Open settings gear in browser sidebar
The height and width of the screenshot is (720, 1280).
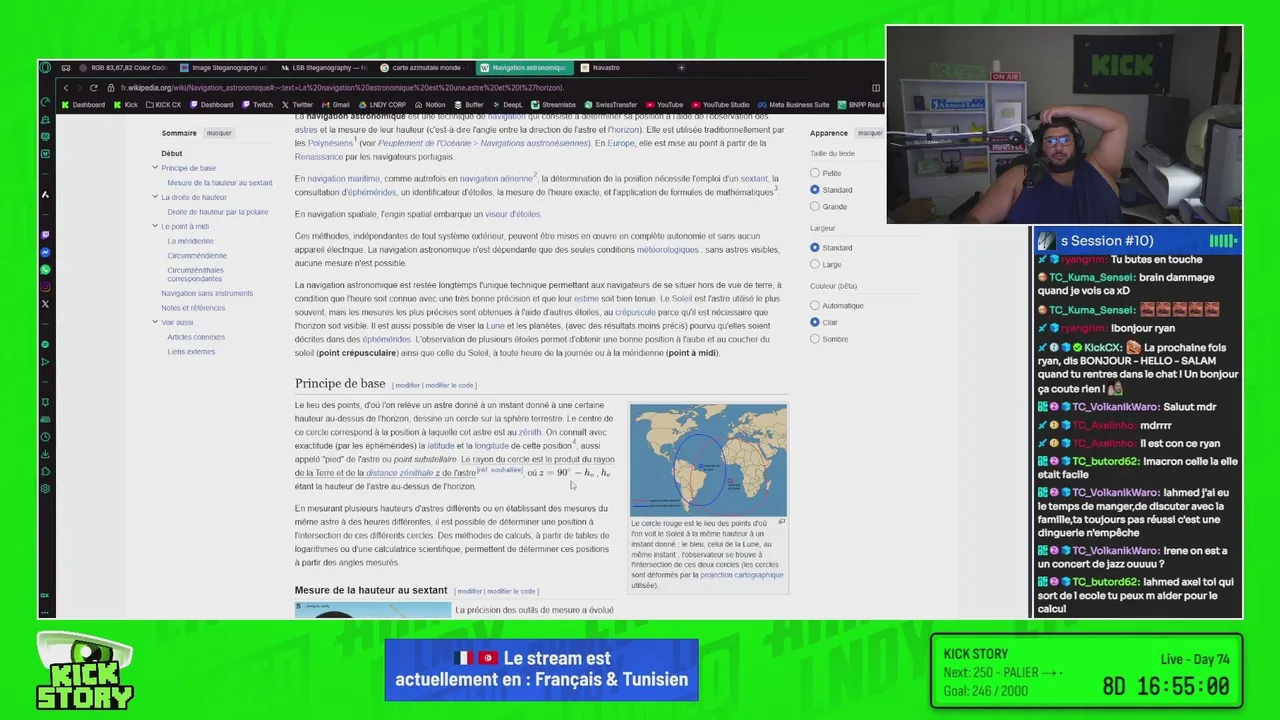coord(45,489)
